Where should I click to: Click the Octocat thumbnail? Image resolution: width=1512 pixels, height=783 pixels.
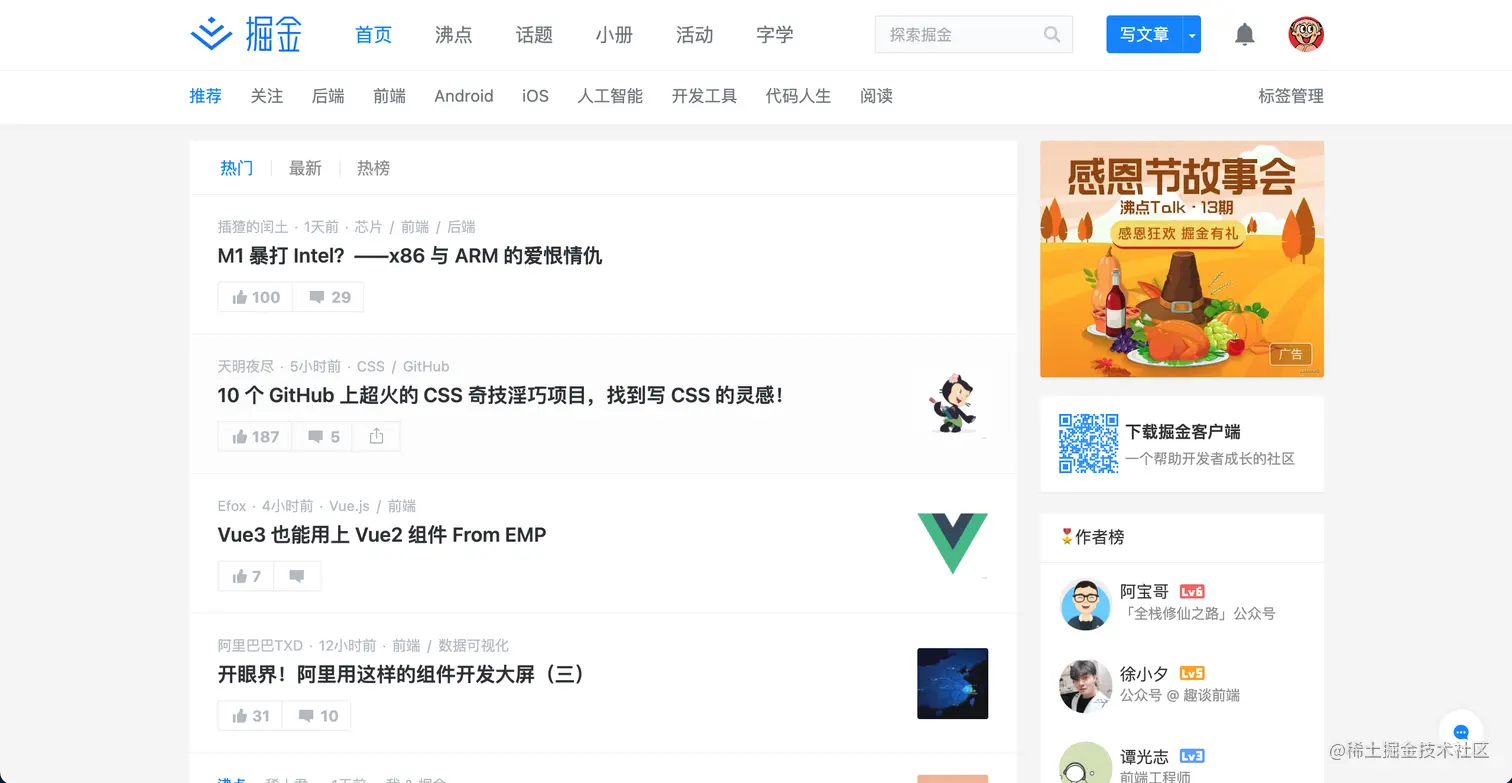click(x=952, y=404)
